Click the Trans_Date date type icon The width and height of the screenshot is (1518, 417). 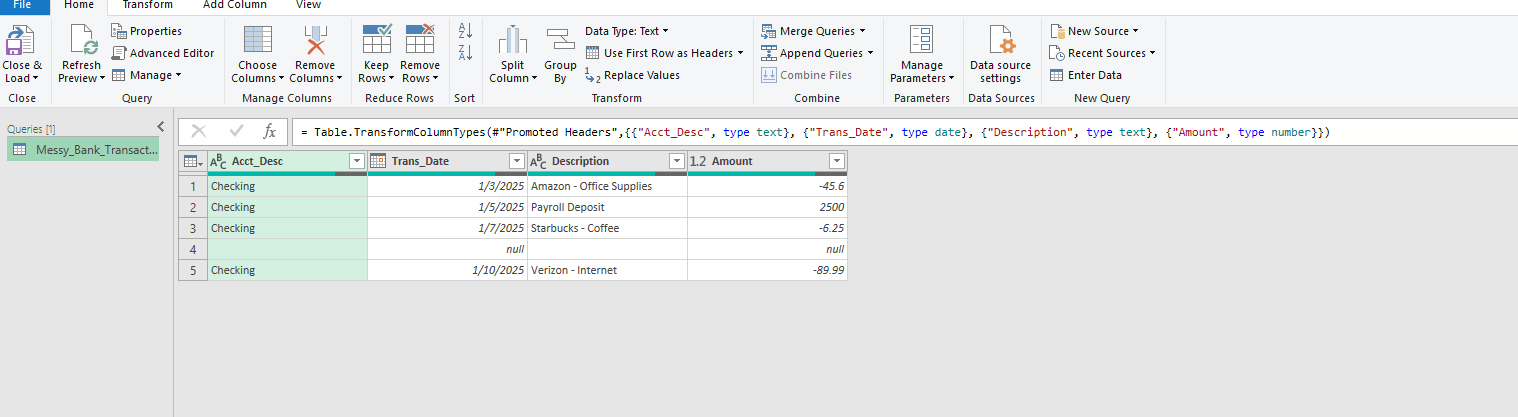pyautogui.click(x=378, y=161)
